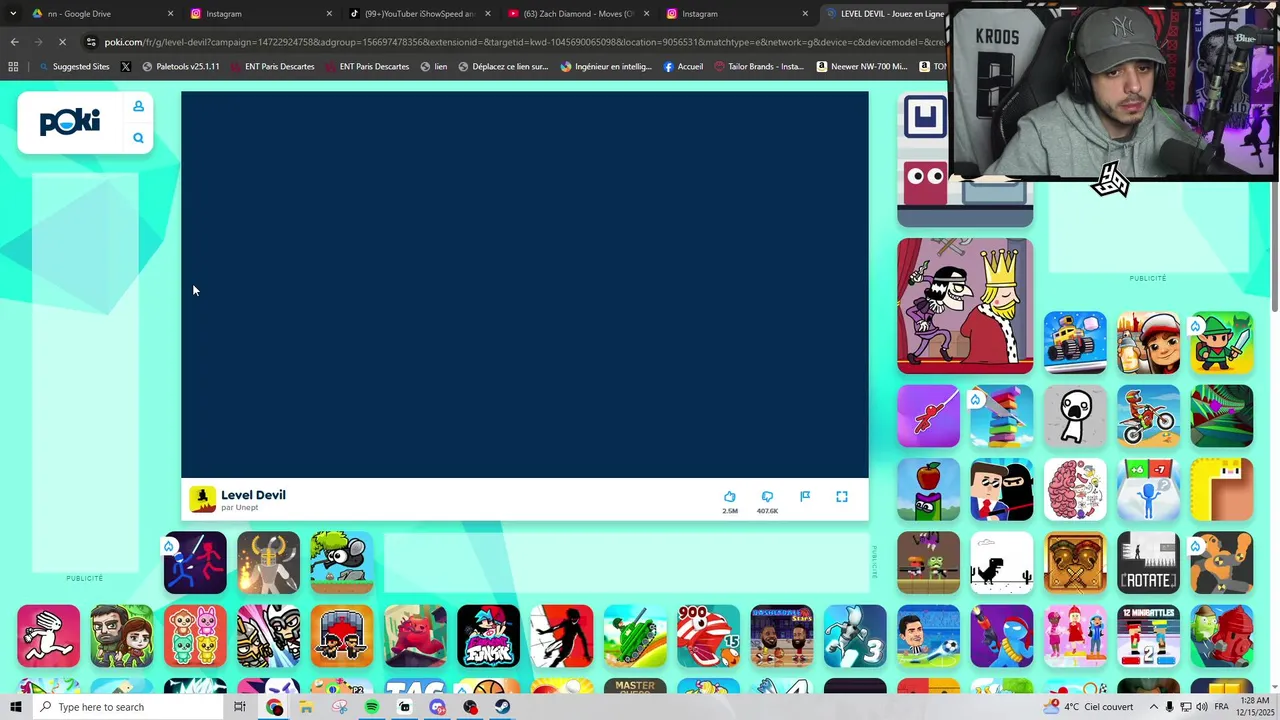Open the red stickman hook game
This screenshot has width=1280, height=720.
(x=928, y=416)
